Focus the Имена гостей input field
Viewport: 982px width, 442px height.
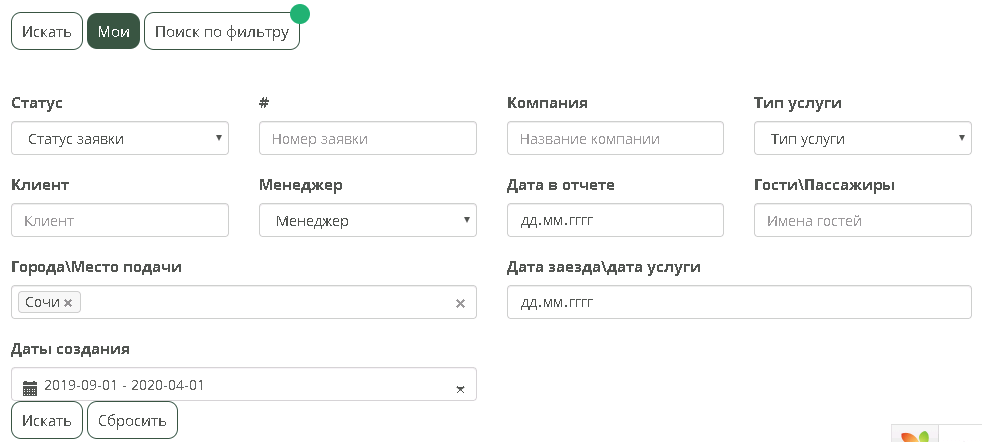[862, 221]
